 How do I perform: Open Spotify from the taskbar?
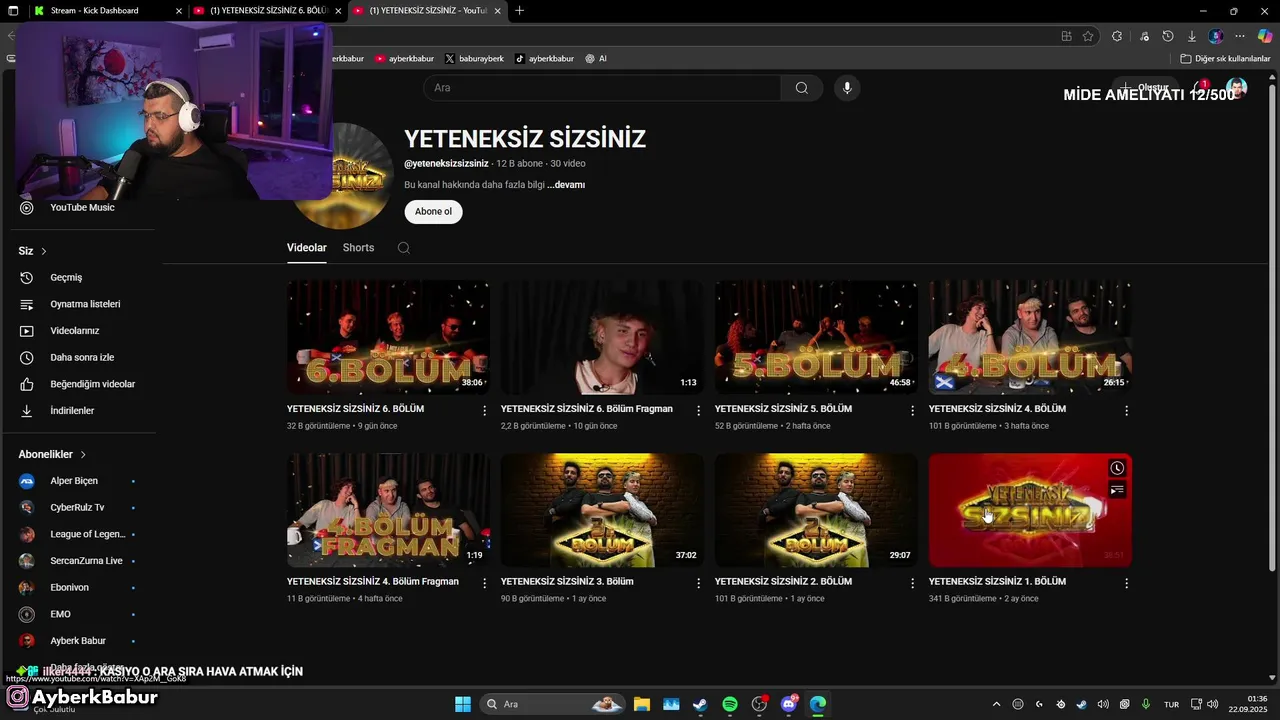(730, 704)
